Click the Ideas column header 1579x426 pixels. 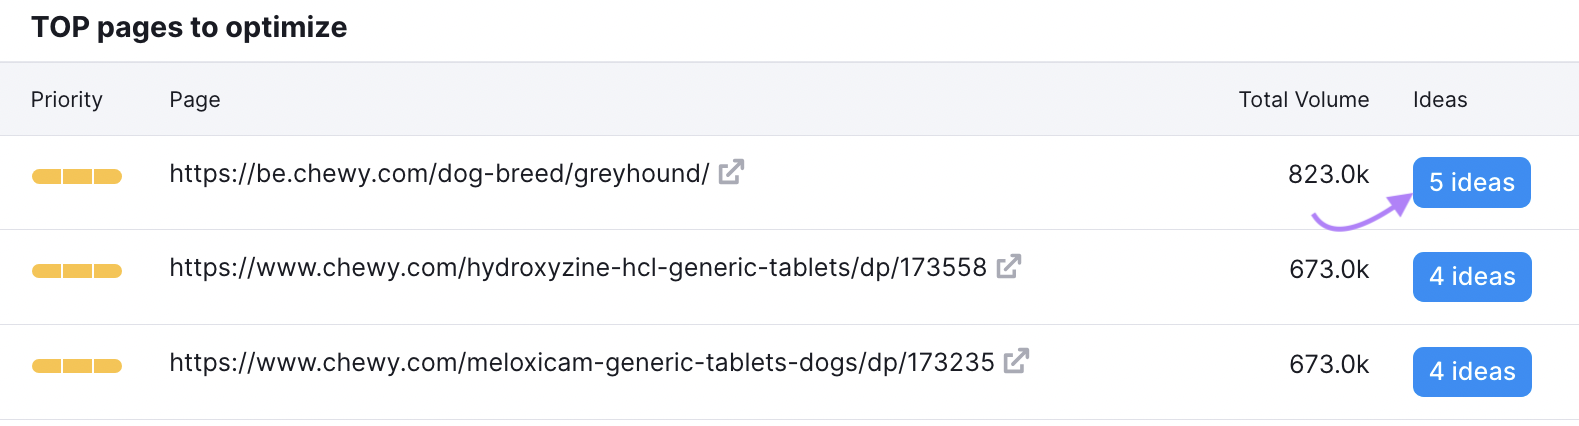tap(1439, 100)
